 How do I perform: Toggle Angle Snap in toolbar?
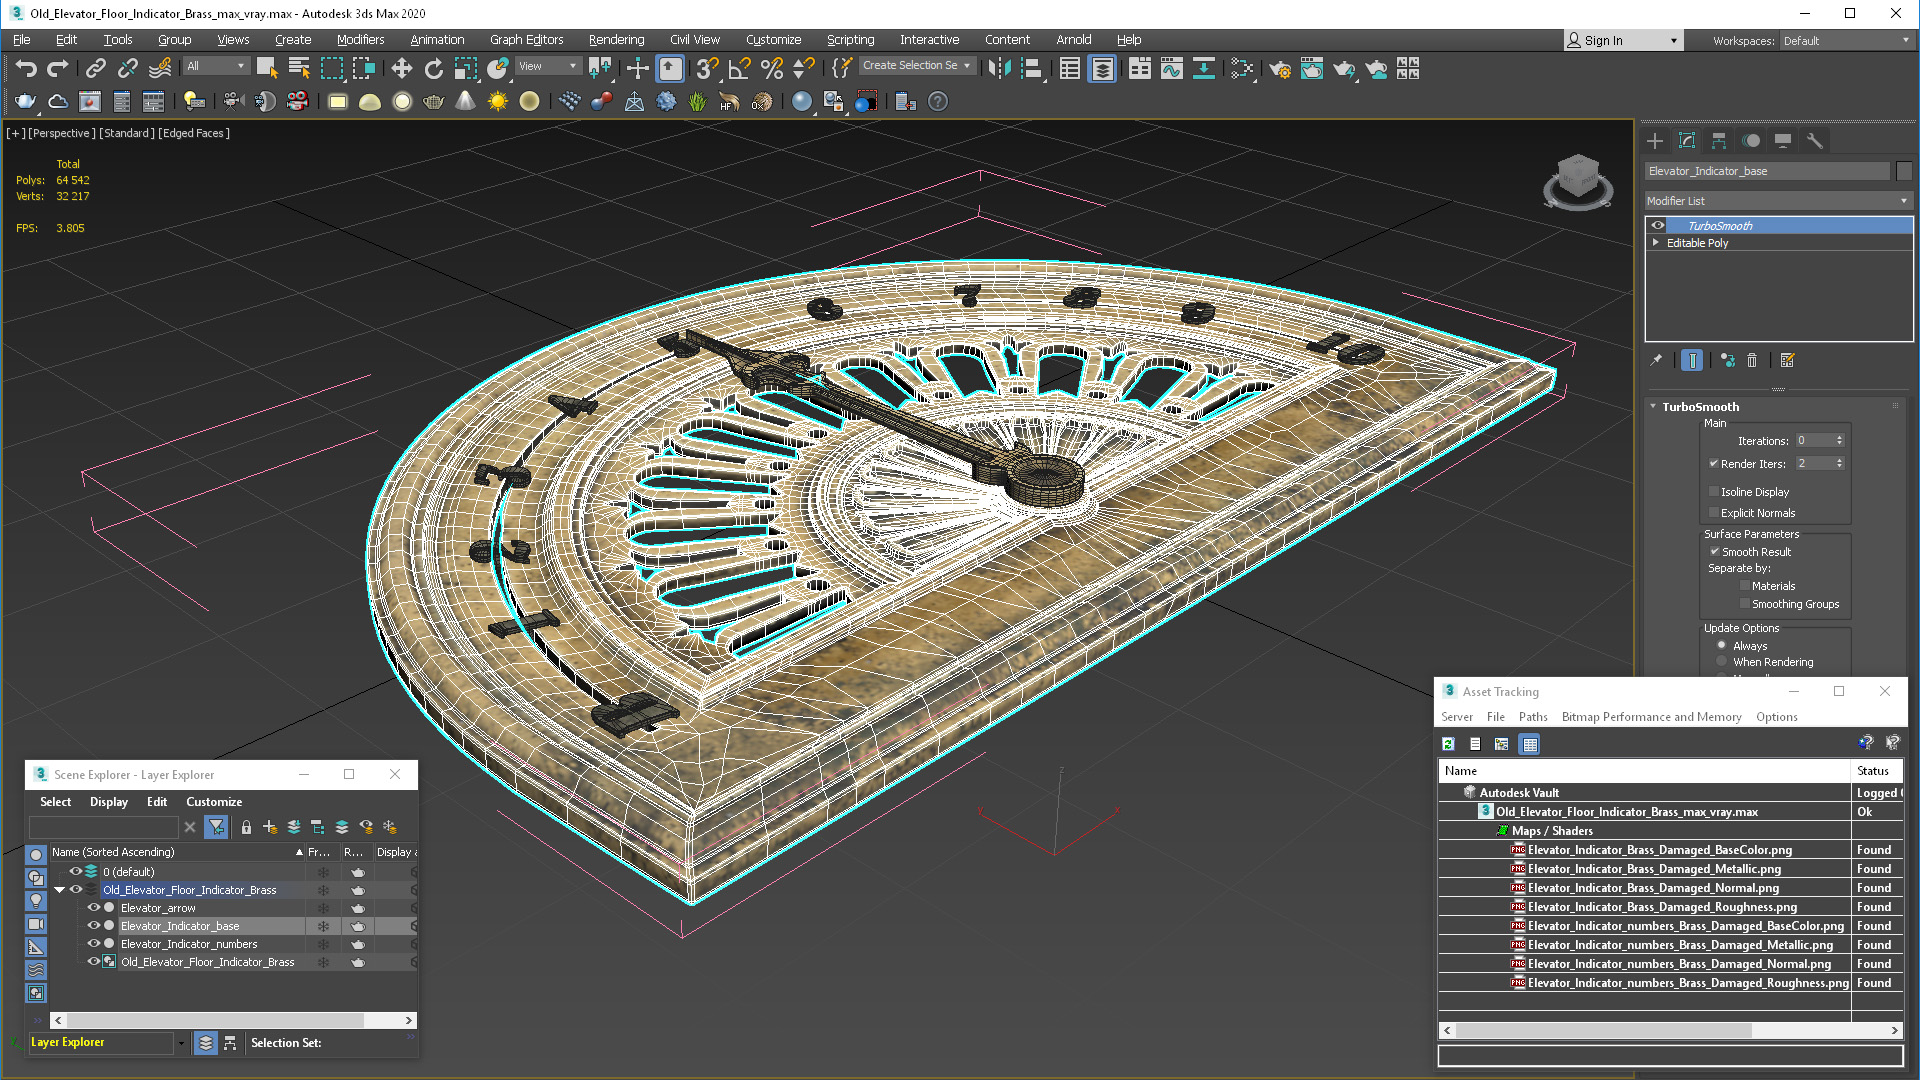pyautogui.click(x=739, y=68)
